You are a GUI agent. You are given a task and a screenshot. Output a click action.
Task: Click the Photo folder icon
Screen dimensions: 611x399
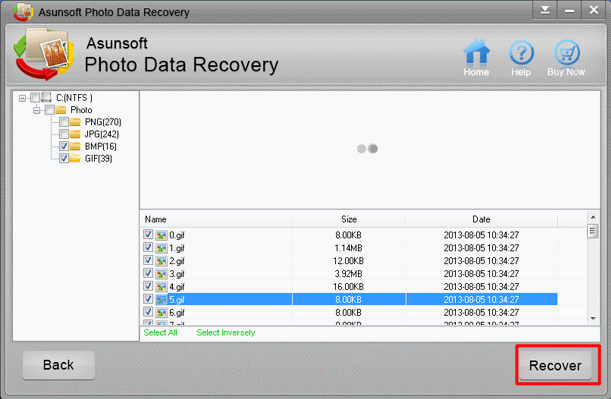(61, 109)
